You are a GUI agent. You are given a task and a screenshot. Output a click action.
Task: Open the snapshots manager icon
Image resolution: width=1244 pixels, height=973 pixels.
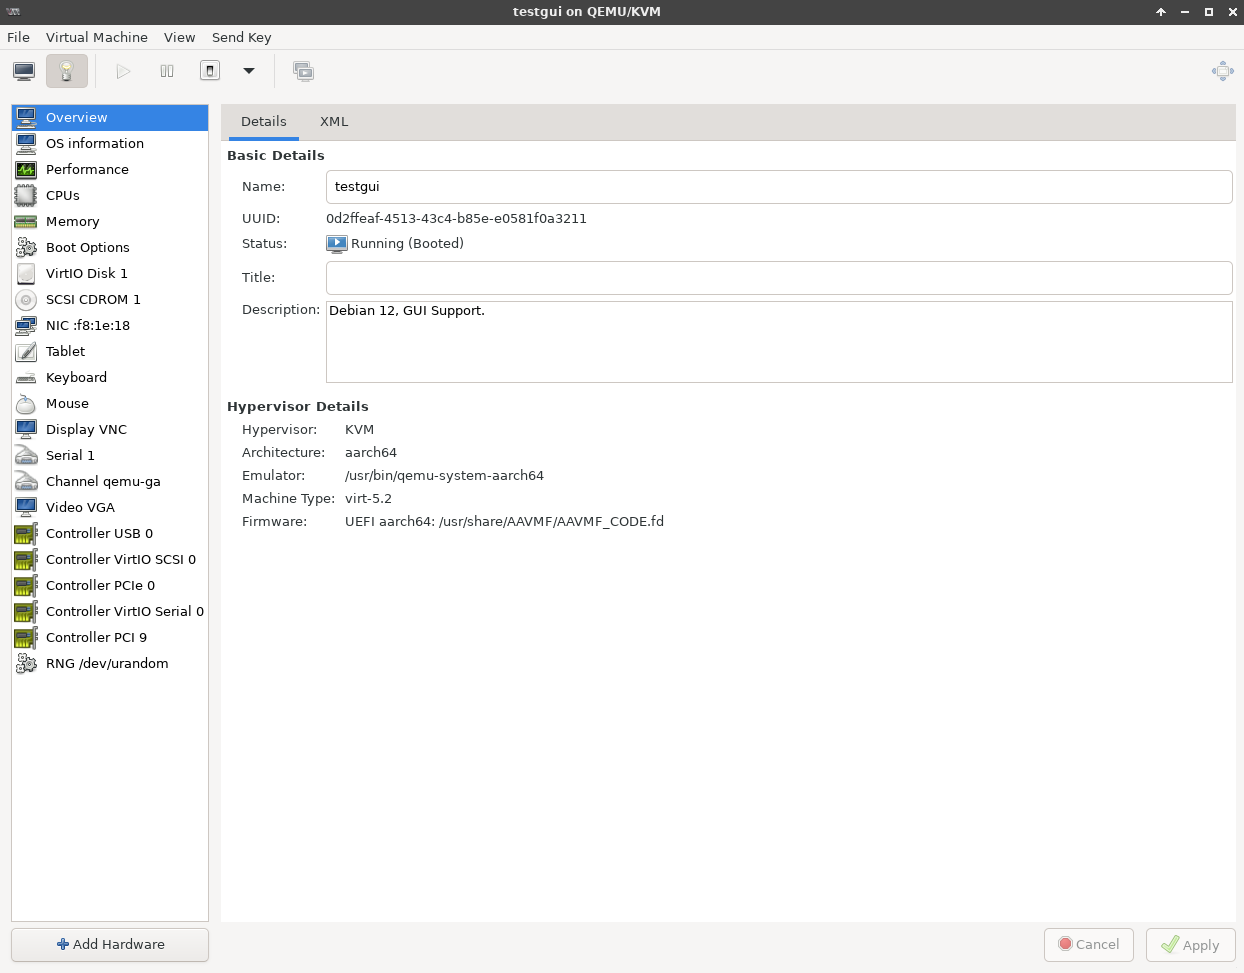[x=303, y=71]
